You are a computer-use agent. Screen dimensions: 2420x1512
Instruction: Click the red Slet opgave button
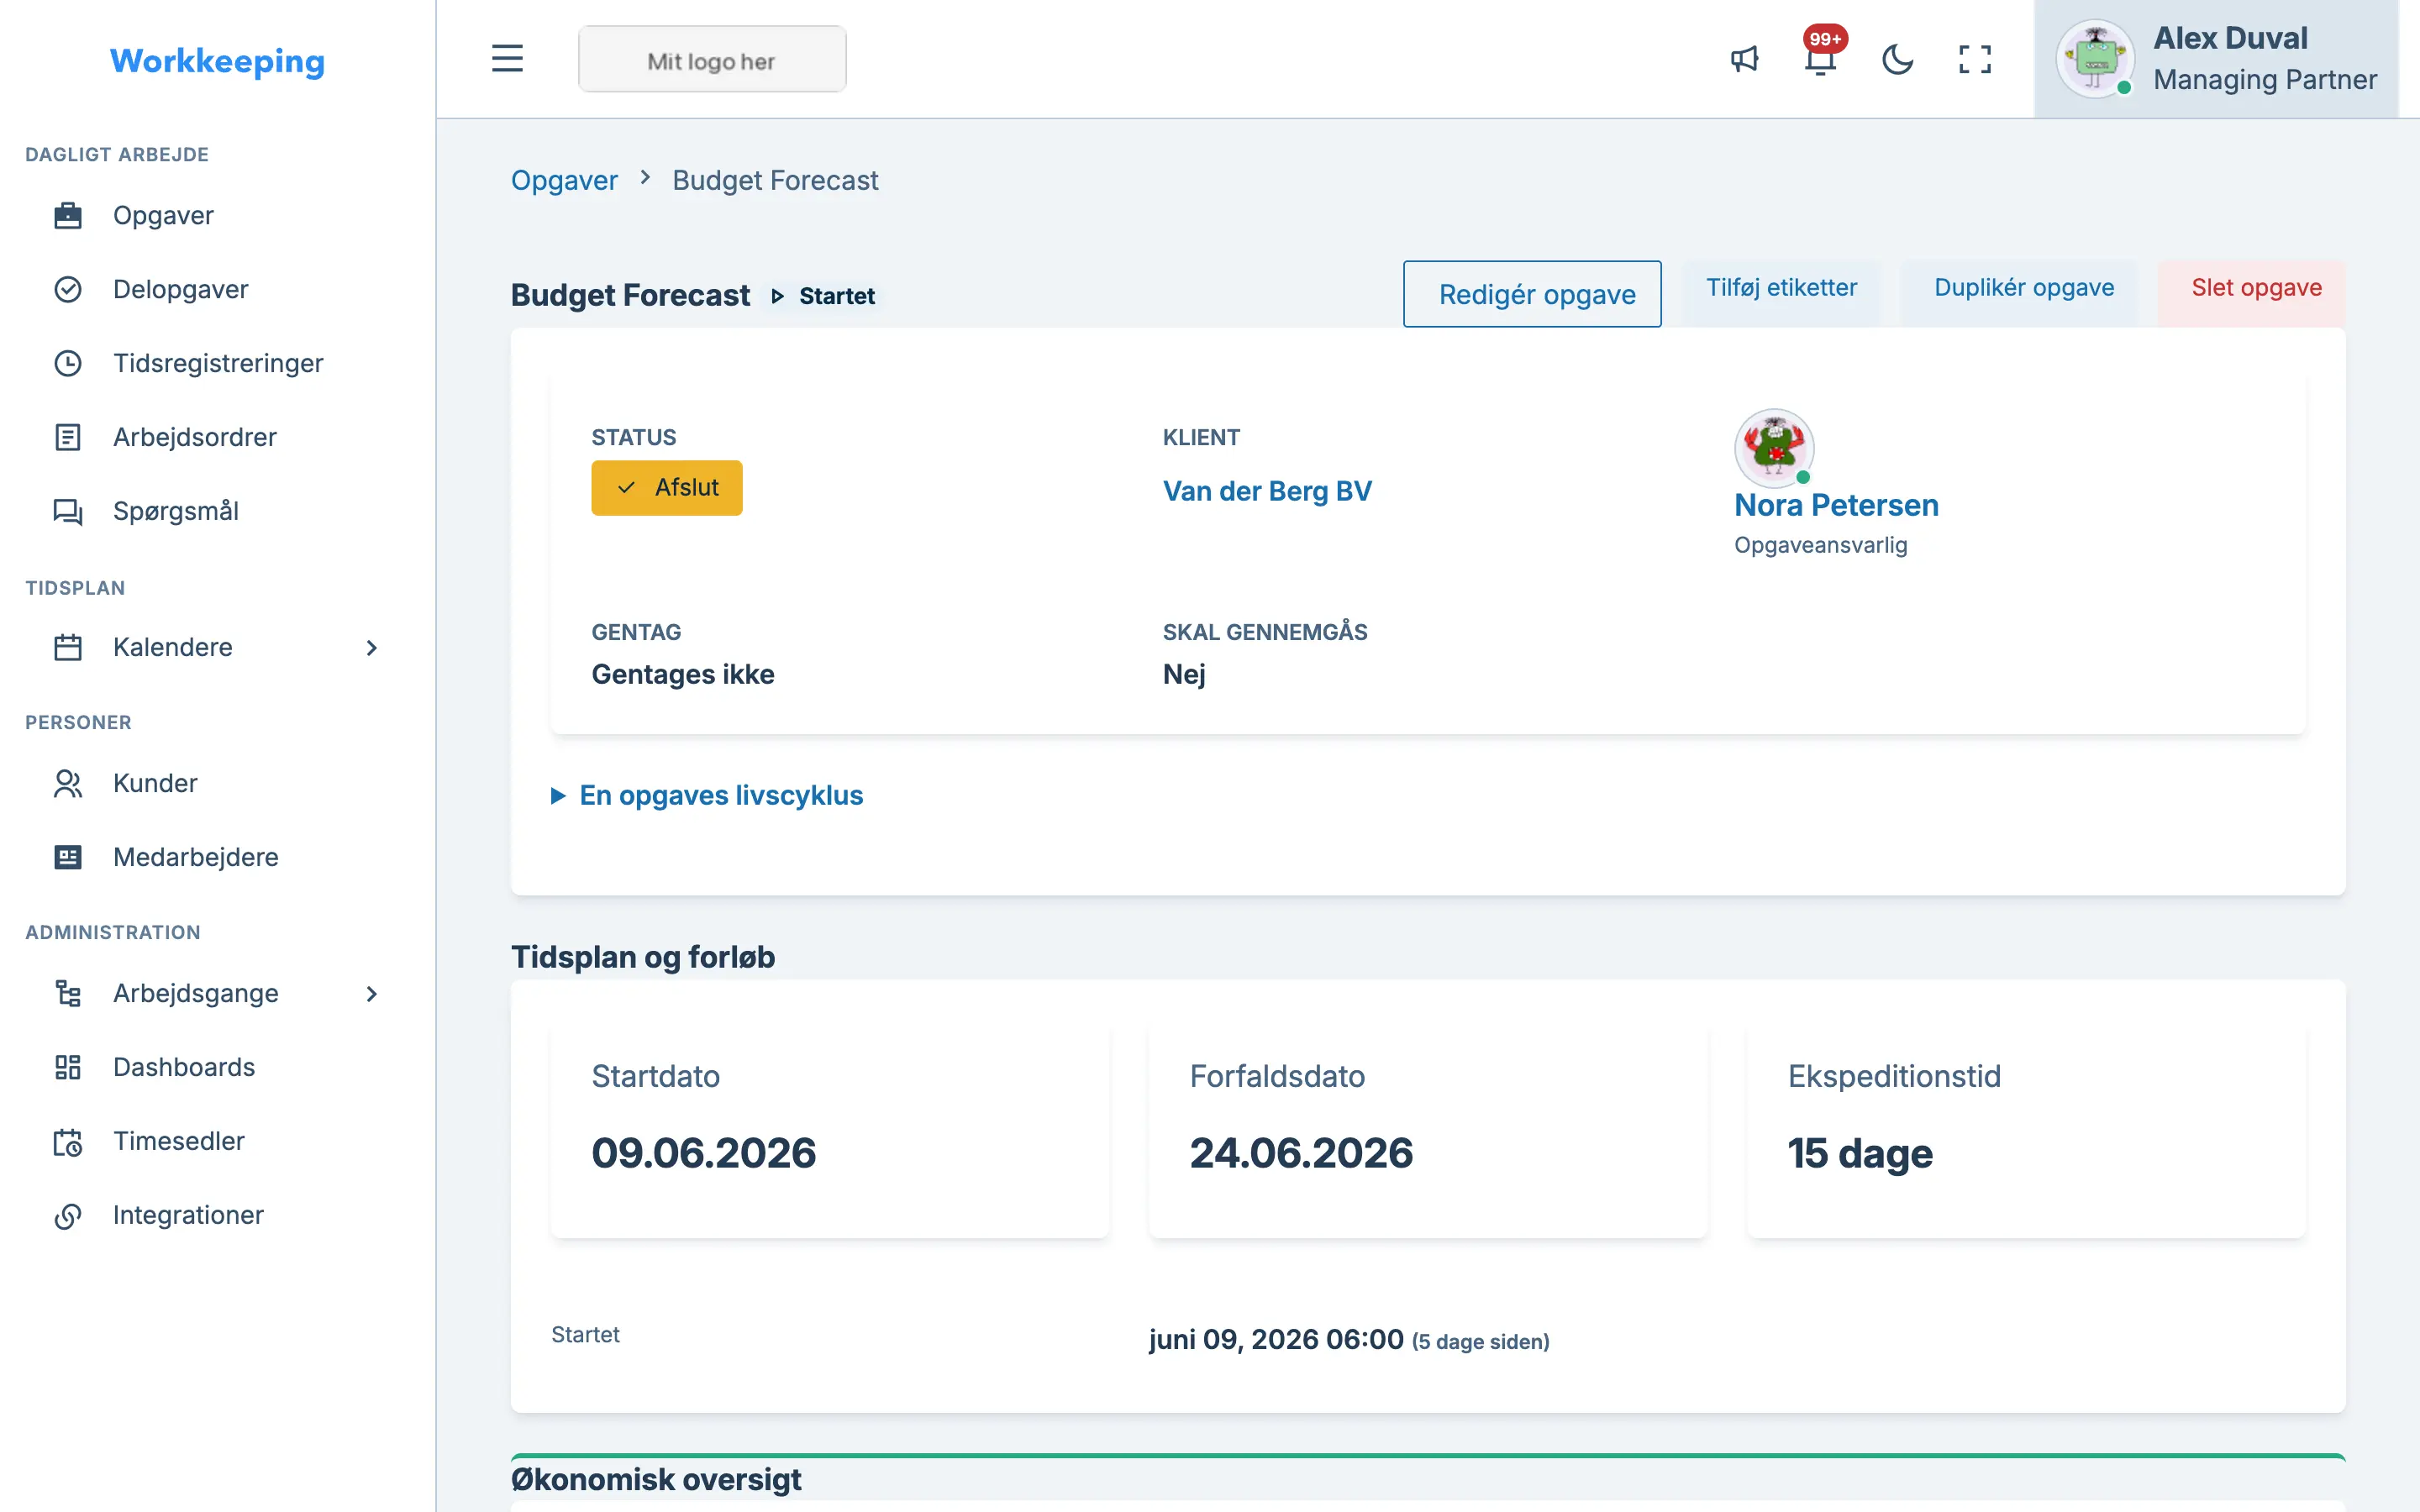[x=2256, y=288]
